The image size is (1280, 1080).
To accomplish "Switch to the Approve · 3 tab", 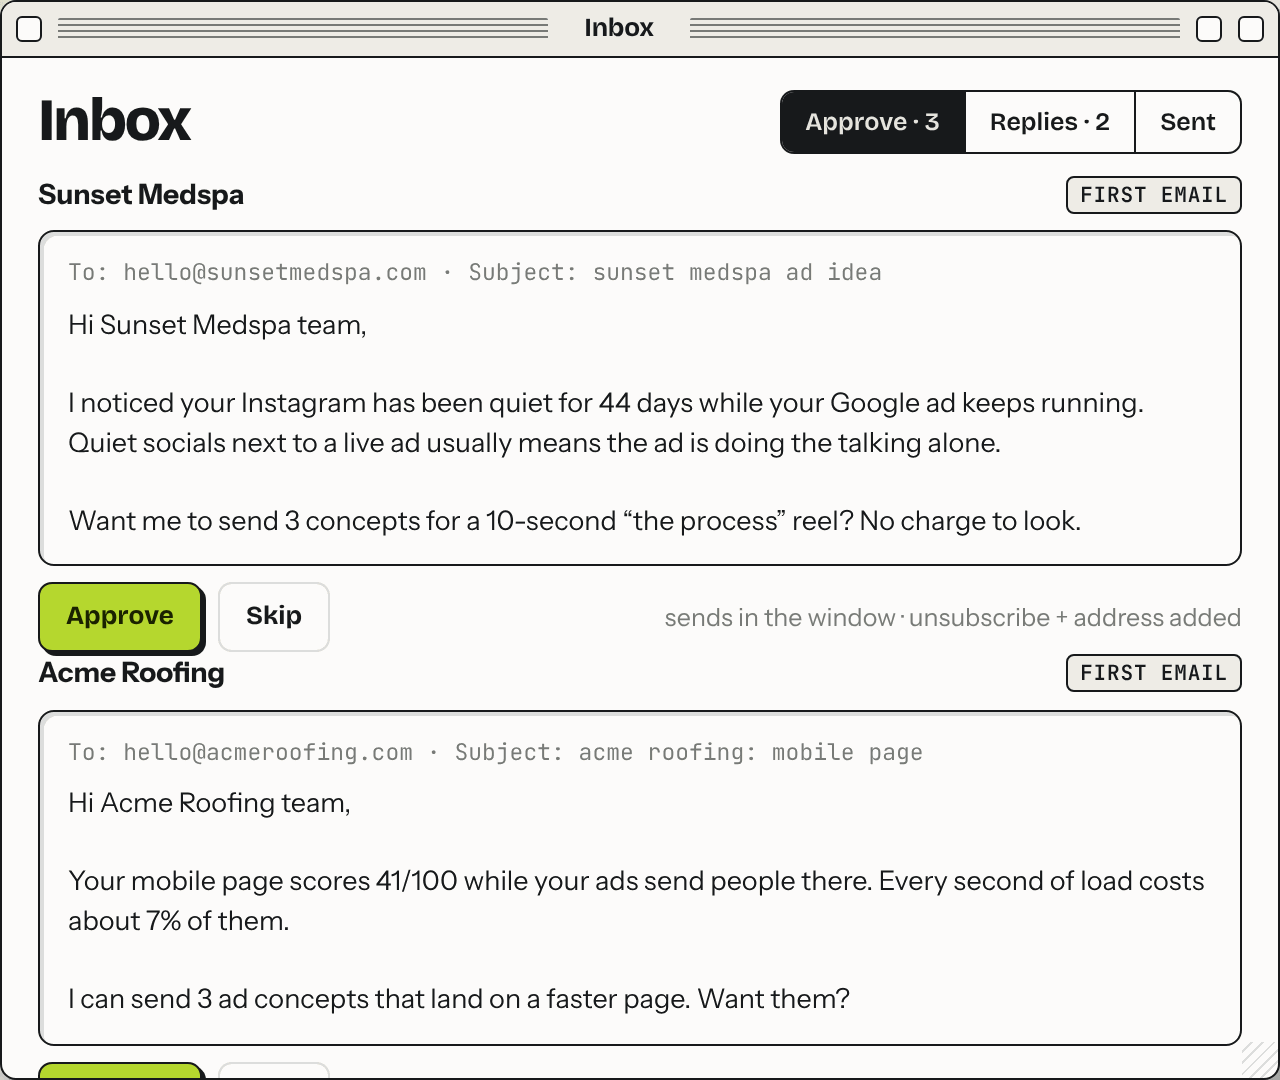I will point(873,122).
